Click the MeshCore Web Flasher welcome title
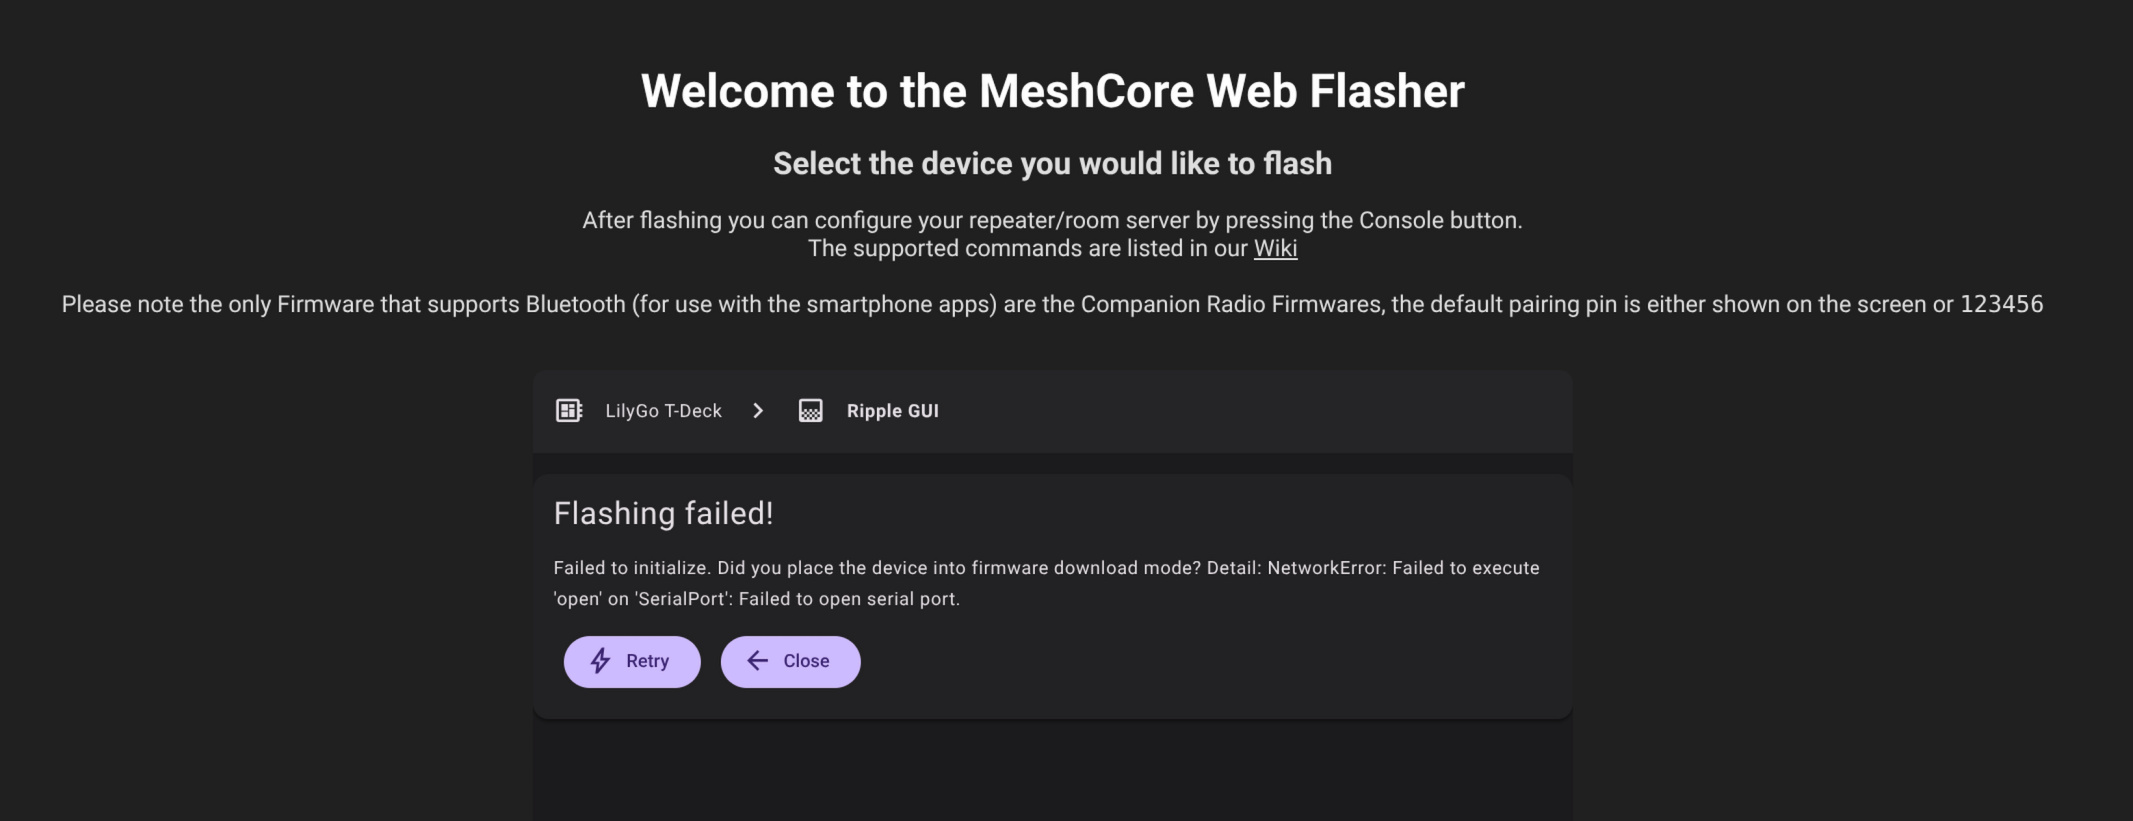The image size is (2133, 821). click(x=1052, y=91)
